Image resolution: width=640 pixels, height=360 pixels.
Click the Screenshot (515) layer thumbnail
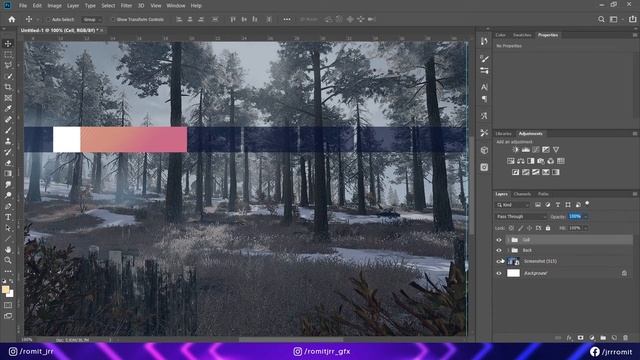pyautogui.click(x=513, y=261)
